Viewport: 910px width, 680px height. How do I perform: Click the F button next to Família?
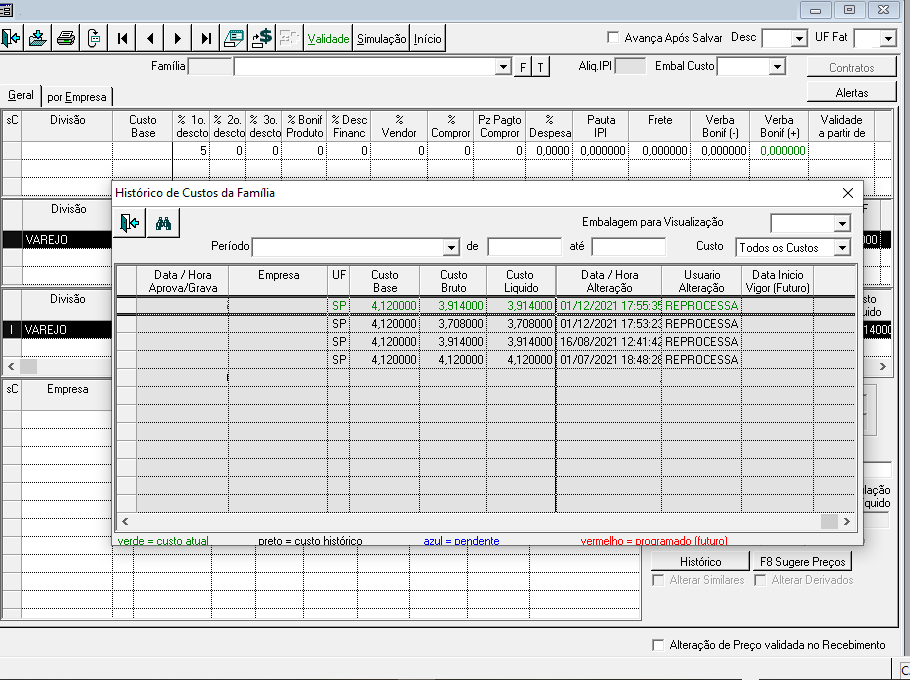[x=523, y=67]
